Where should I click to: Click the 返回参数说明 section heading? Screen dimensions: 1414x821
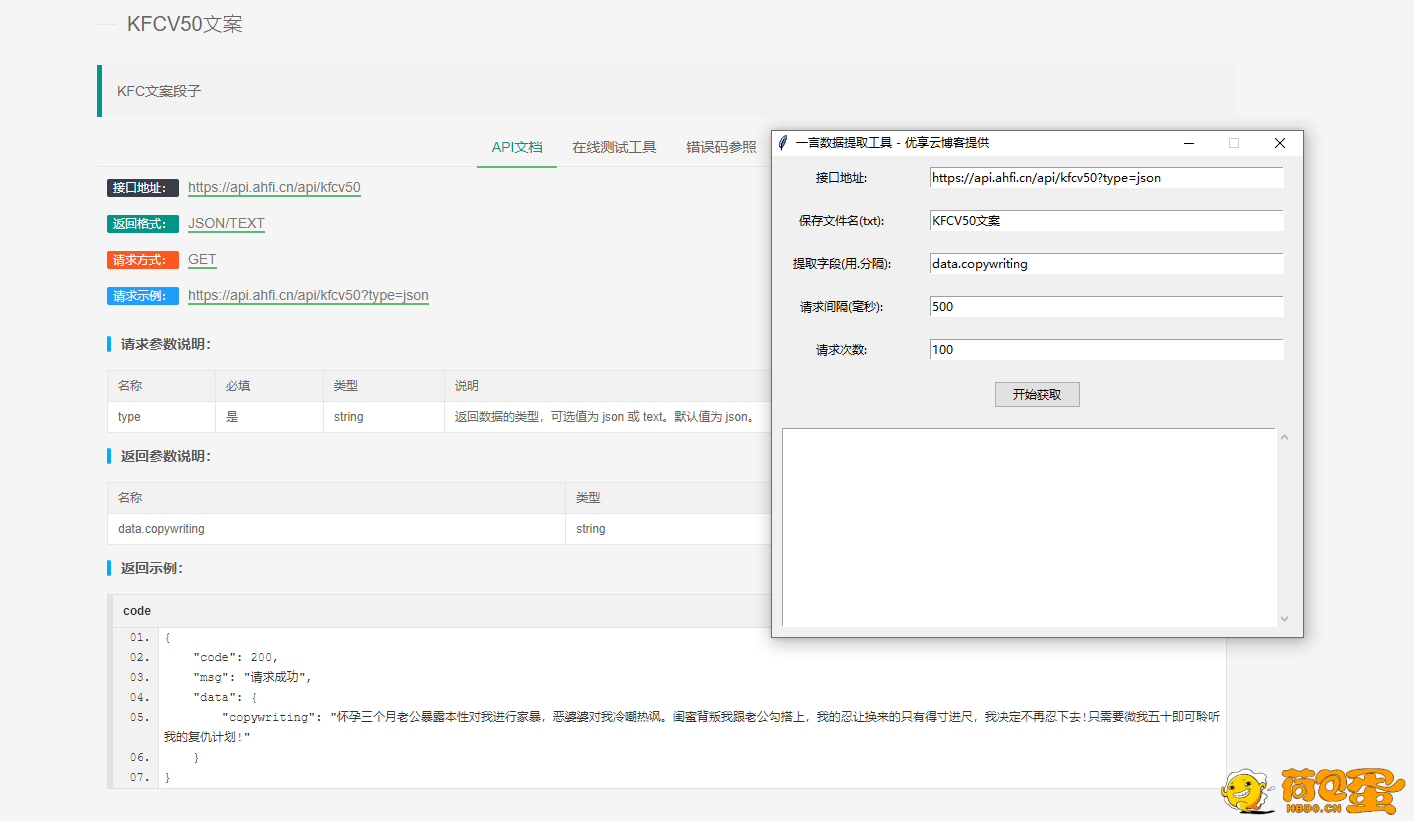[166, 456]
